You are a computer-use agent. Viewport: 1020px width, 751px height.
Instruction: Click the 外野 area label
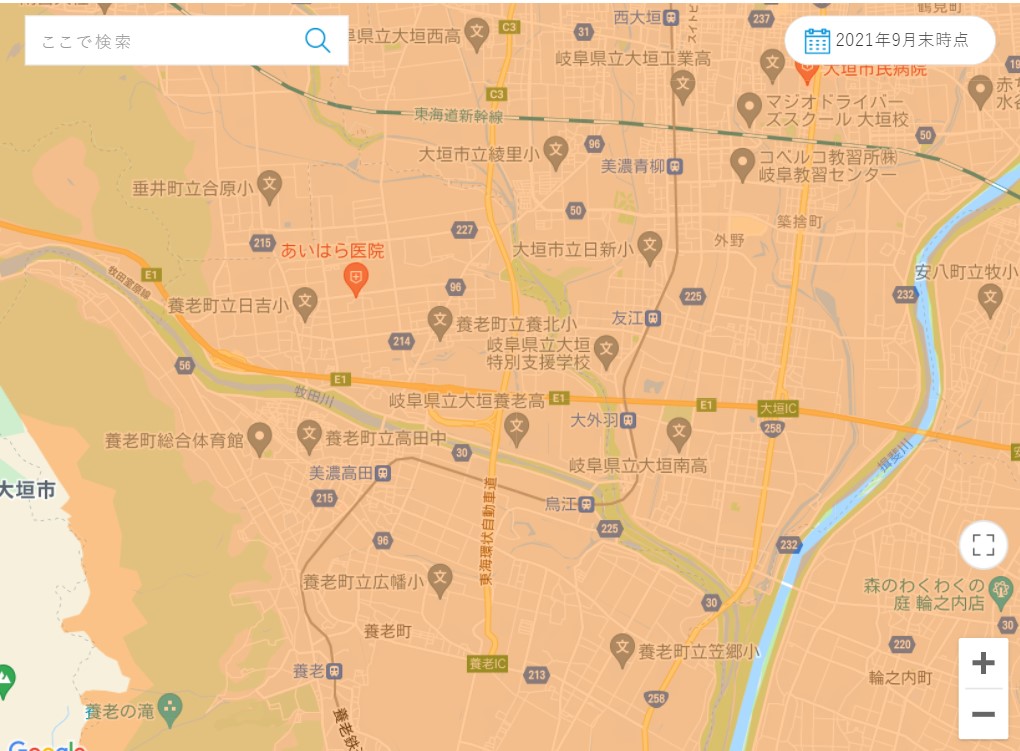[x=729, y=240]
